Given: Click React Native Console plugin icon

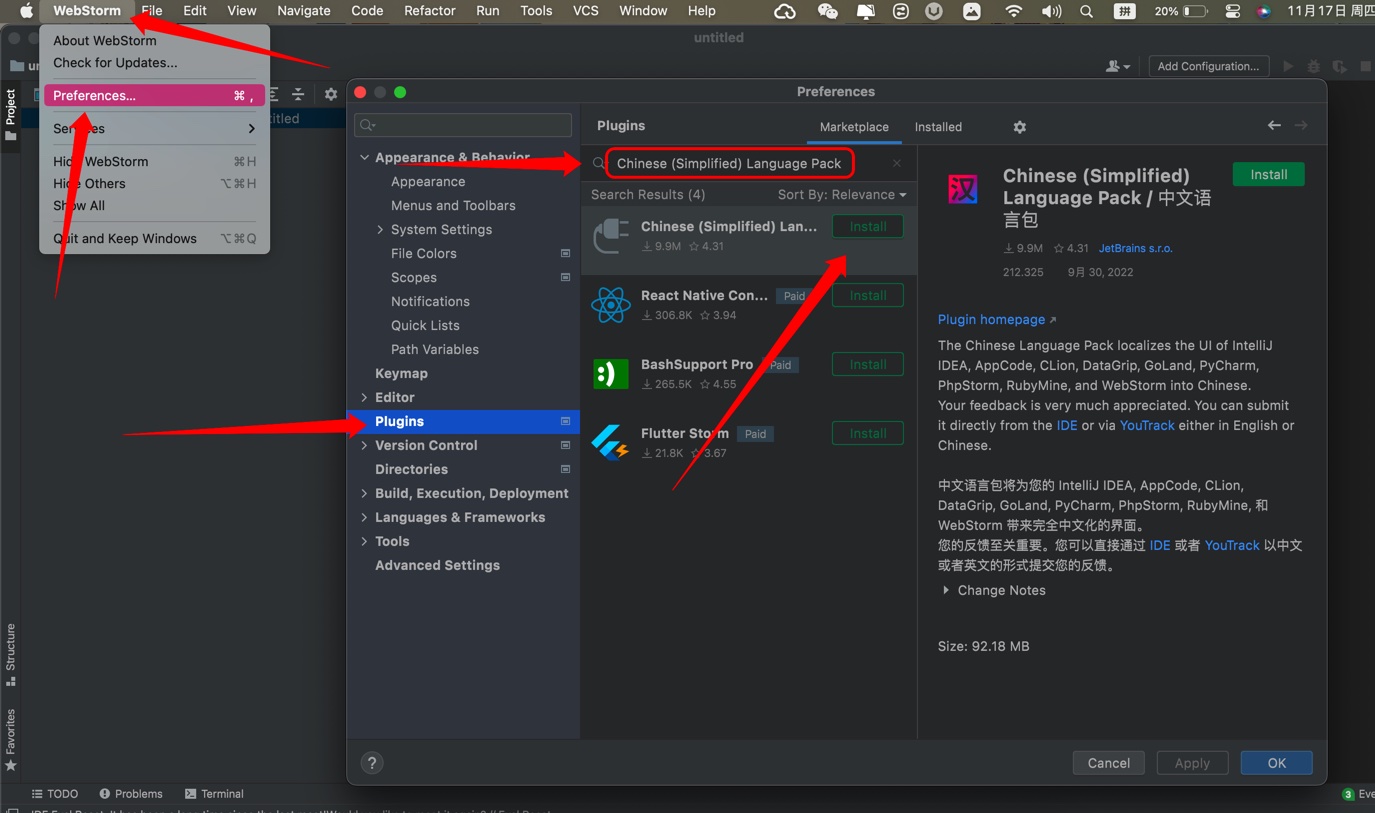Looking at the screenshot, I should coord(610,305).
